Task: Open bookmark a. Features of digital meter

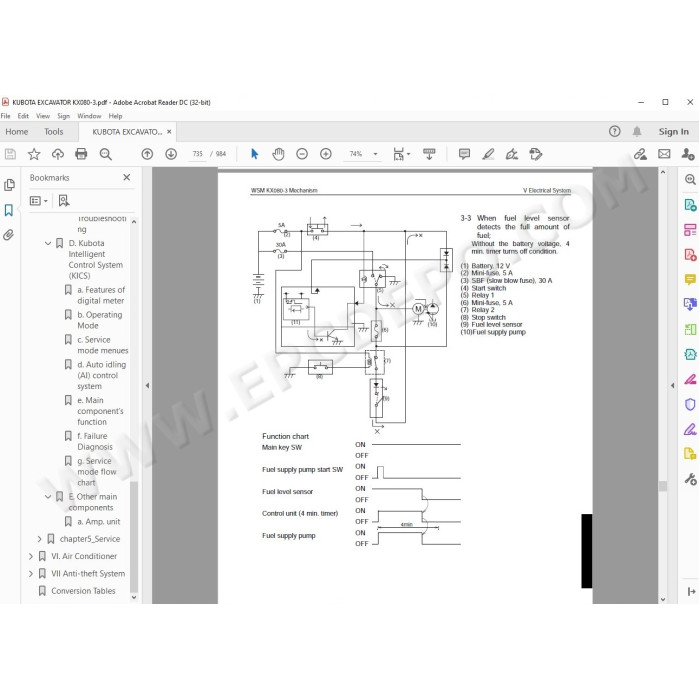Action: coord(101,296)
